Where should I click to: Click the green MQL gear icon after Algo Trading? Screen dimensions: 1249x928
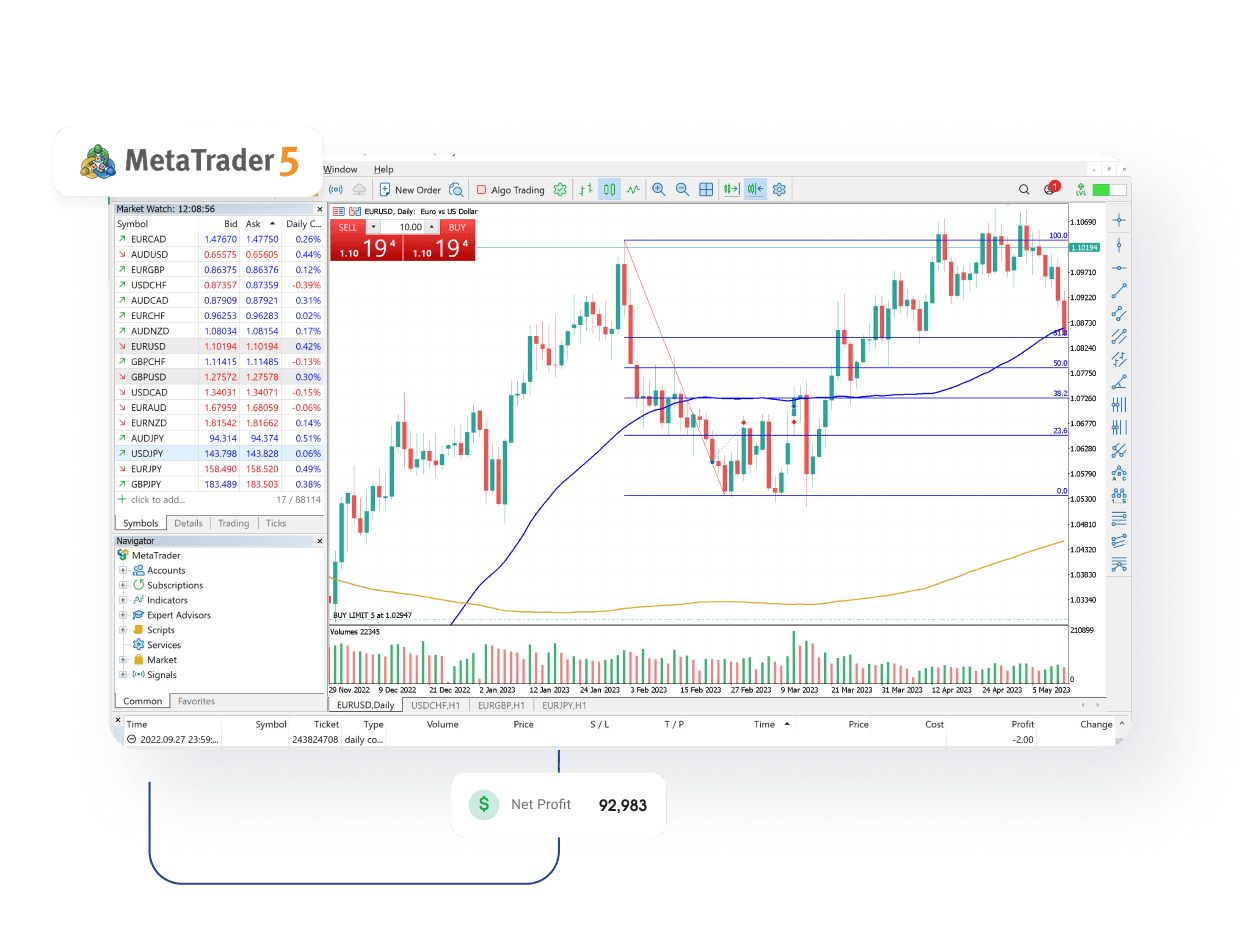tap(560, 189)
